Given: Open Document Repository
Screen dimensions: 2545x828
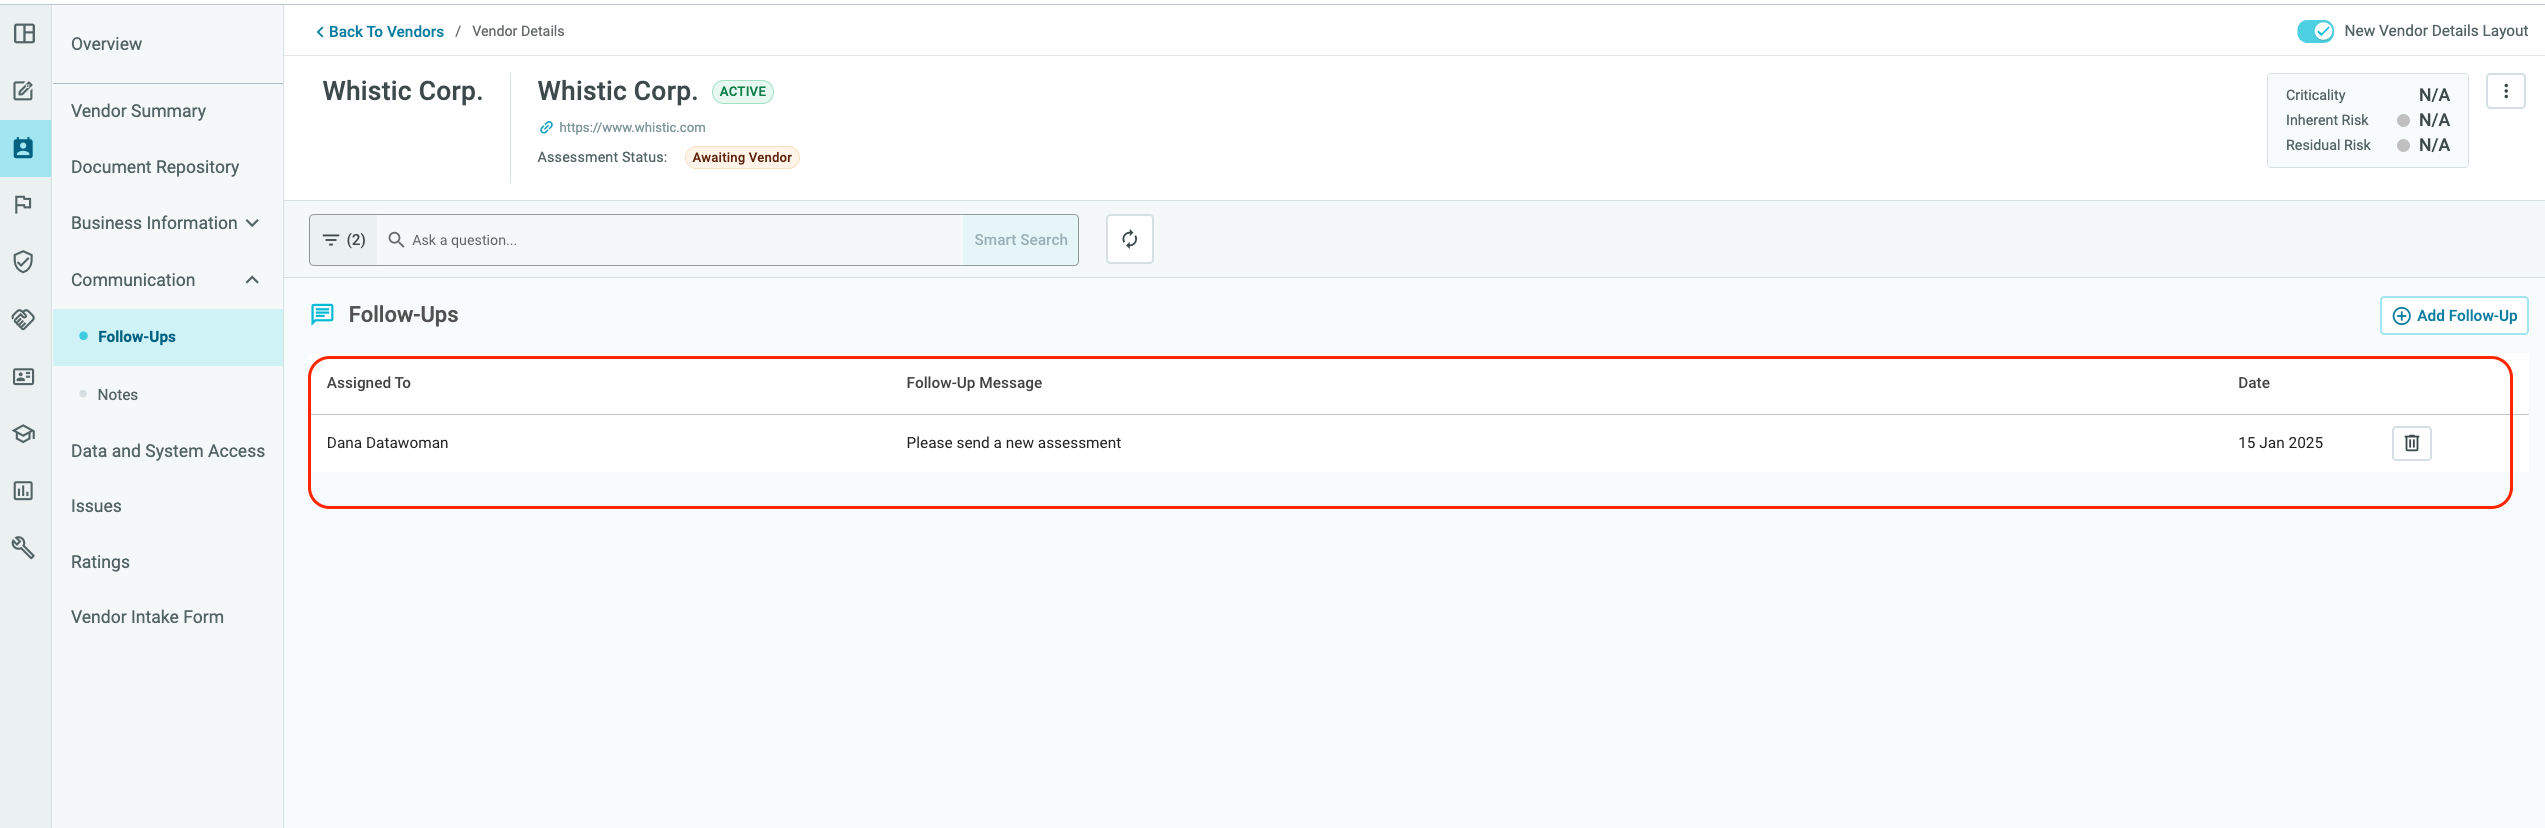Looking at the screenshot, I should [x=155, y=167].
